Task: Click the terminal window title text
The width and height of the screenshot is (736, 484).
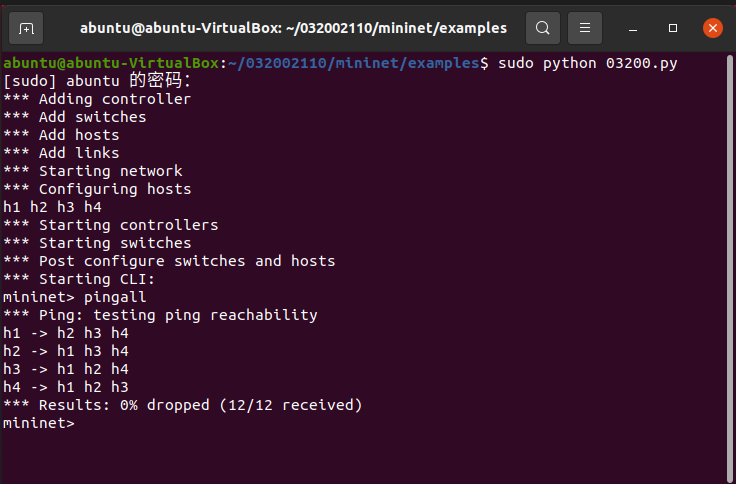Action: 293,28
